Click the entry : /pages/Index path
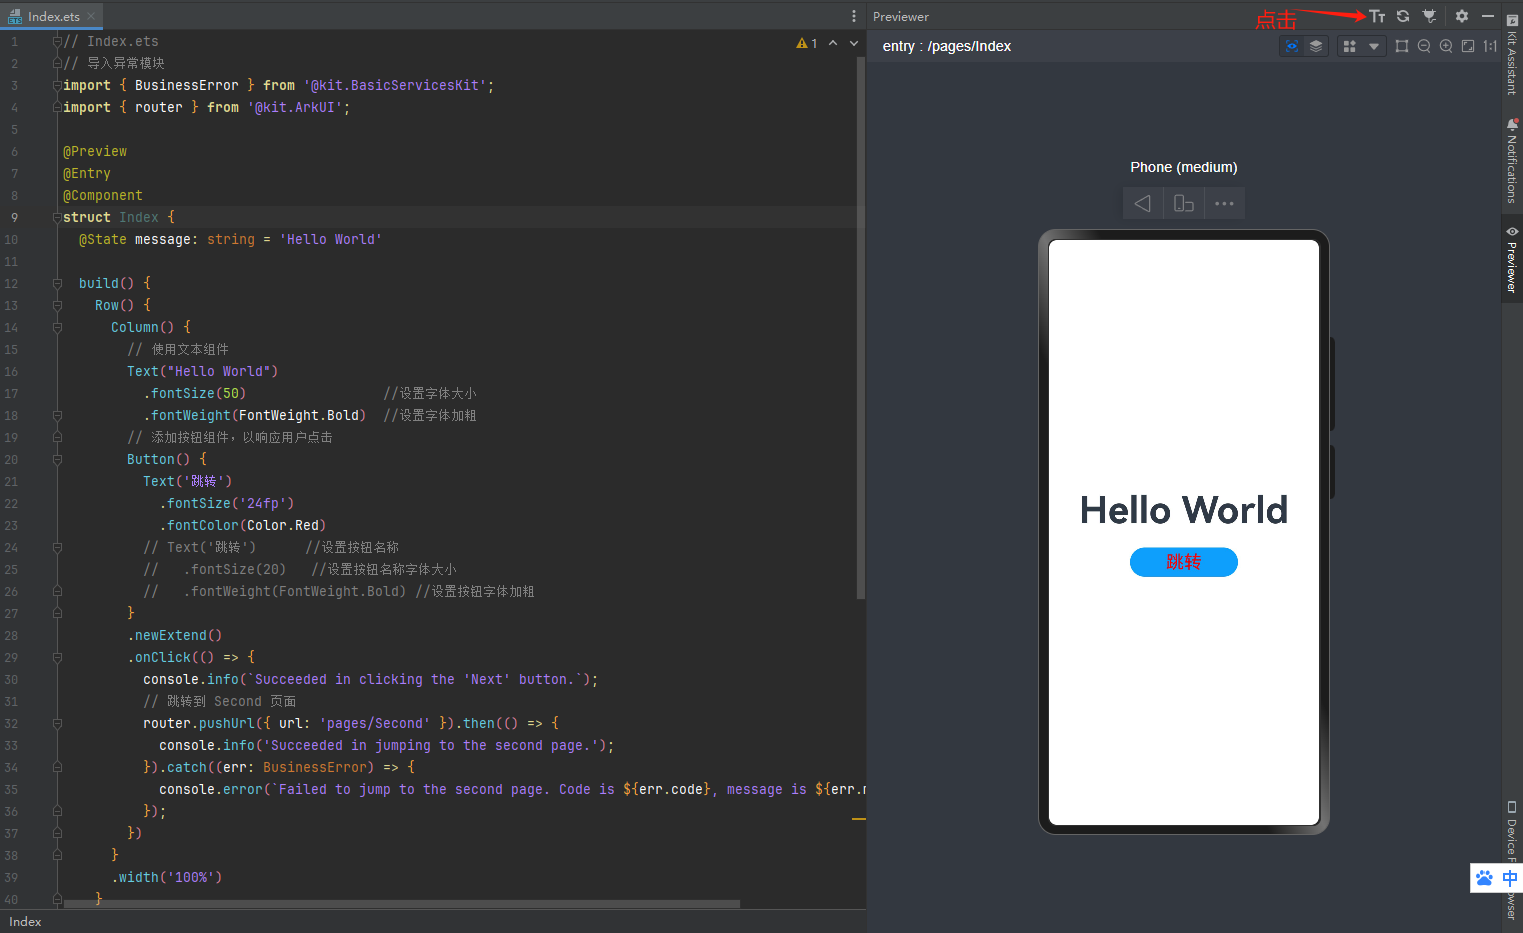 coord(946,46)
